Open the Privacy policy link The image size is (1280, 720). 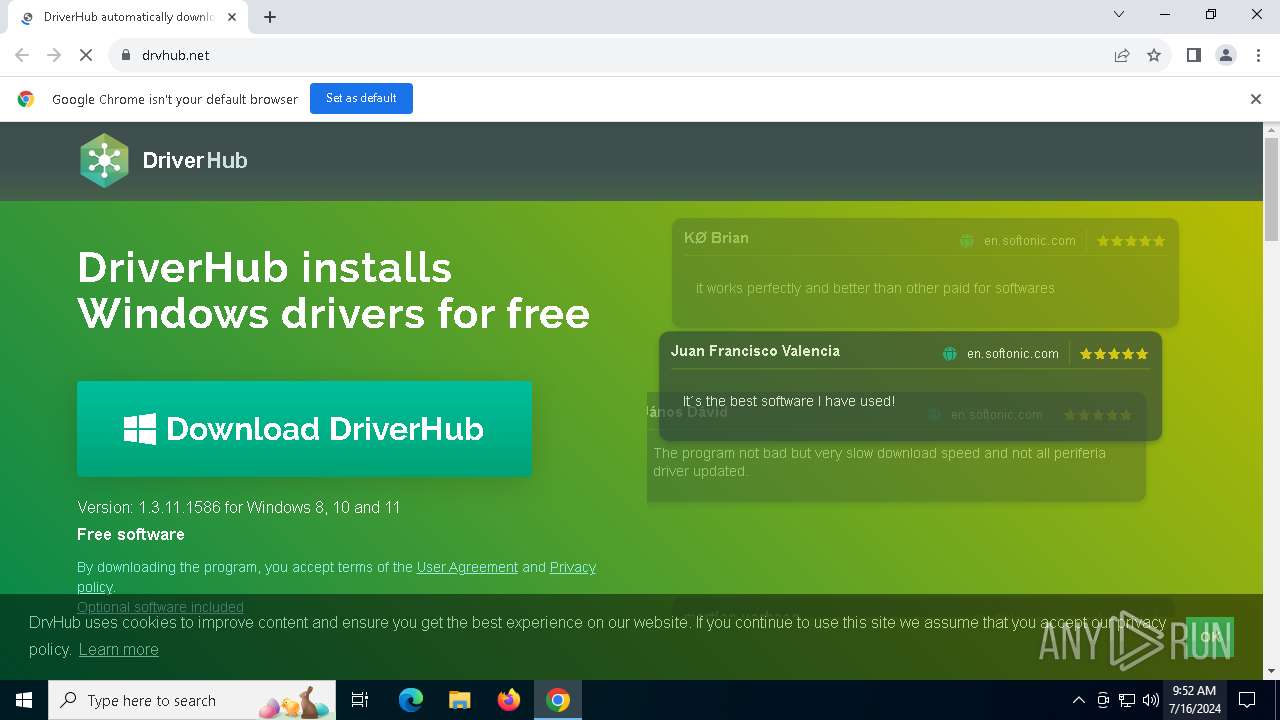pos(573,567)
